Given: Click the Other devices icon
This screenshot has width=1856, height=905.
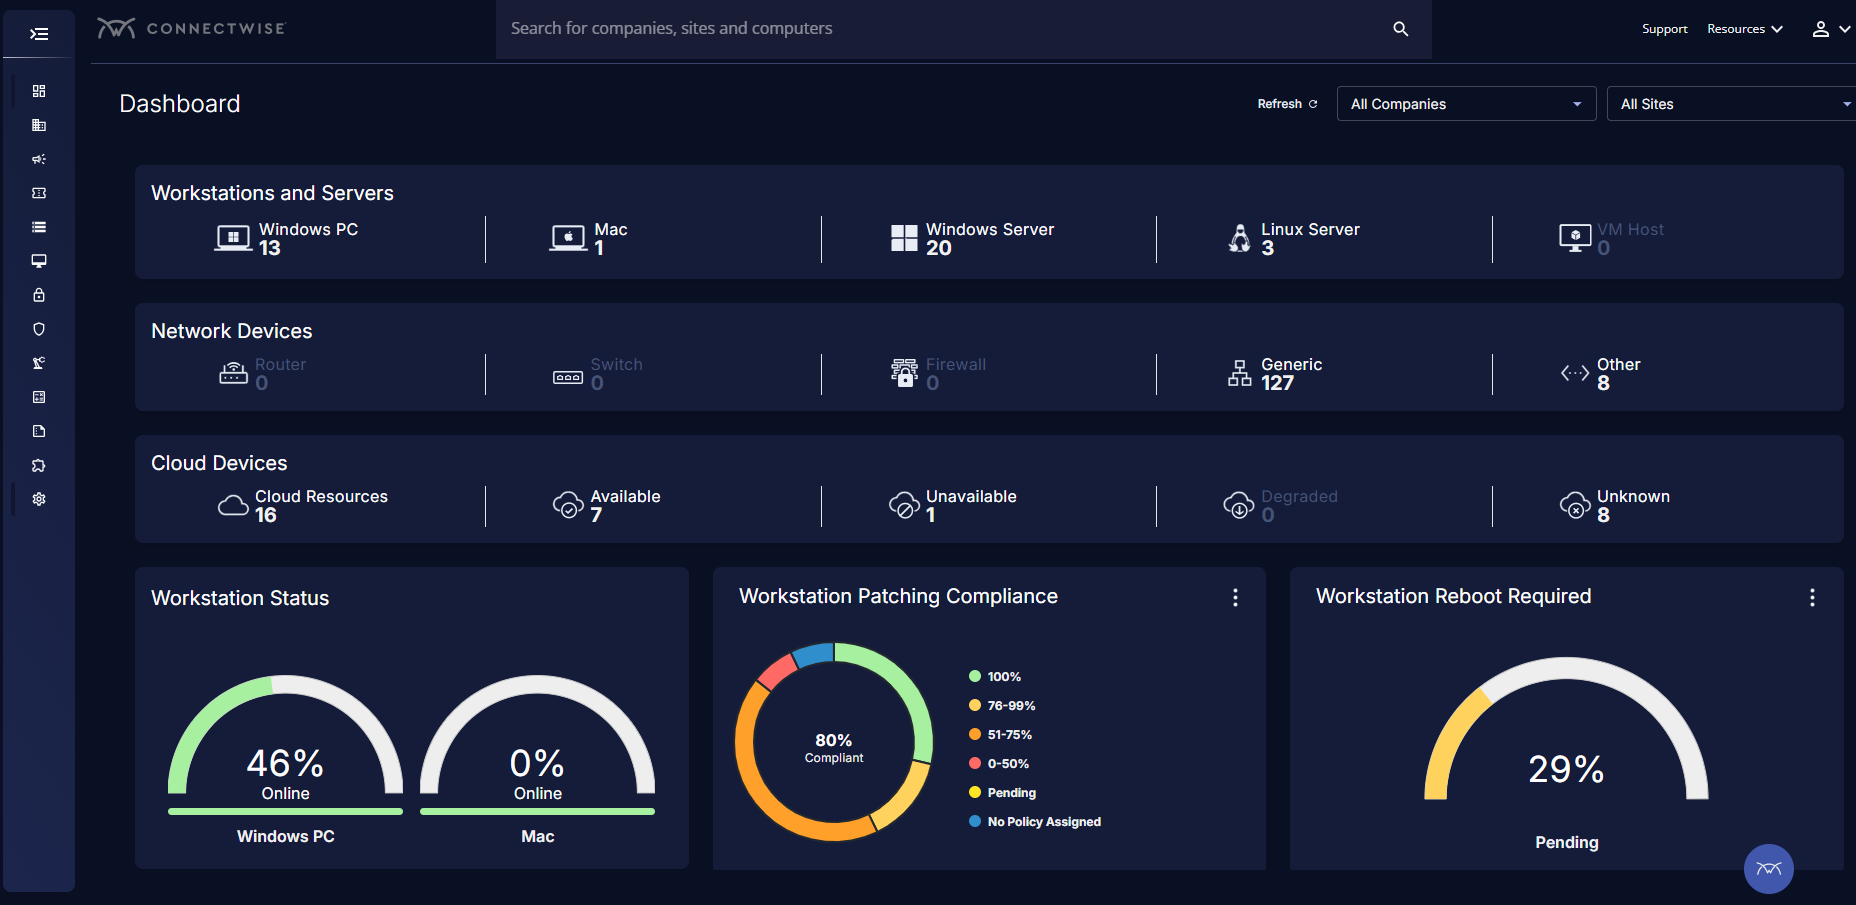Looking at the screenshot, I should [x=1575, y=373].
